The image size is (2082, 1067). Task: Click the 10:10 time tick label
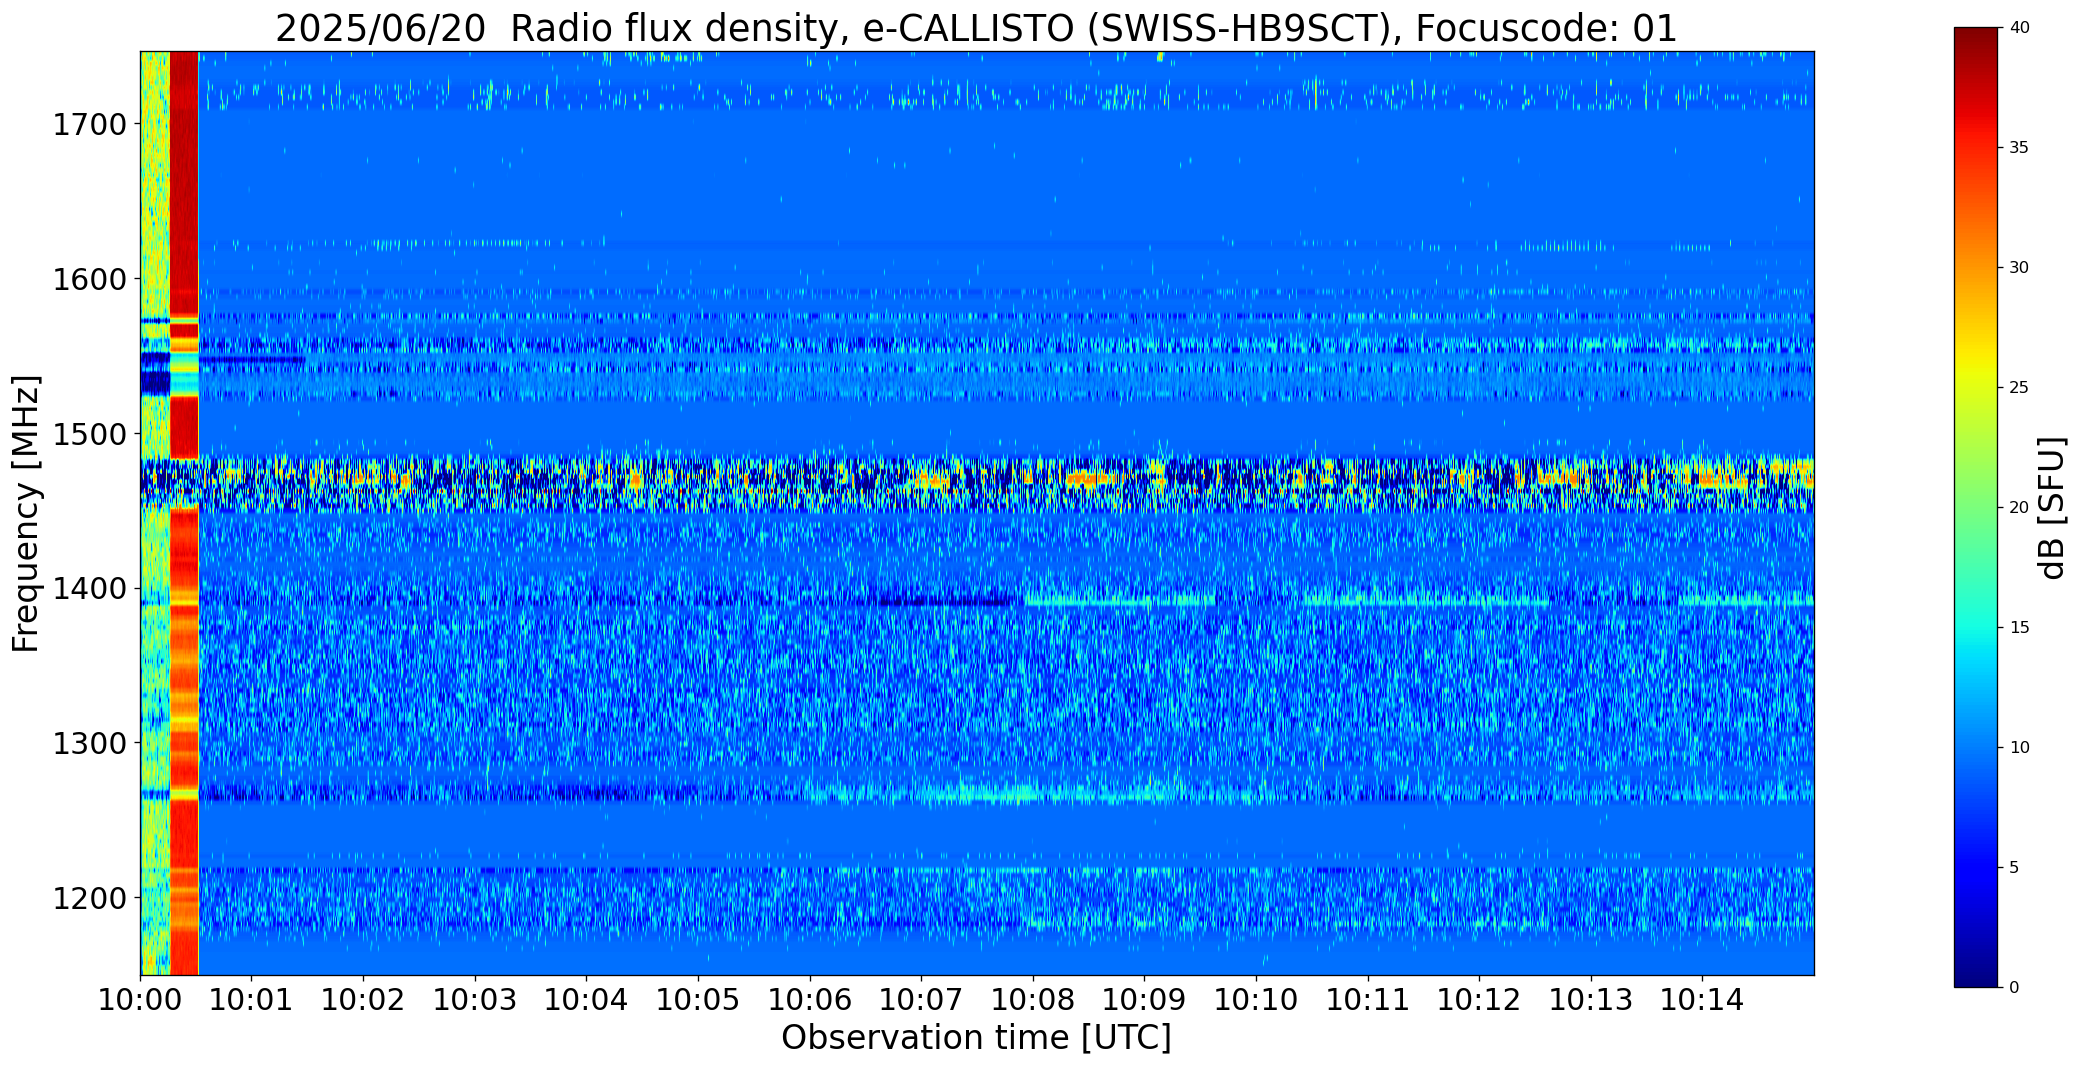pos(1256,1000)
